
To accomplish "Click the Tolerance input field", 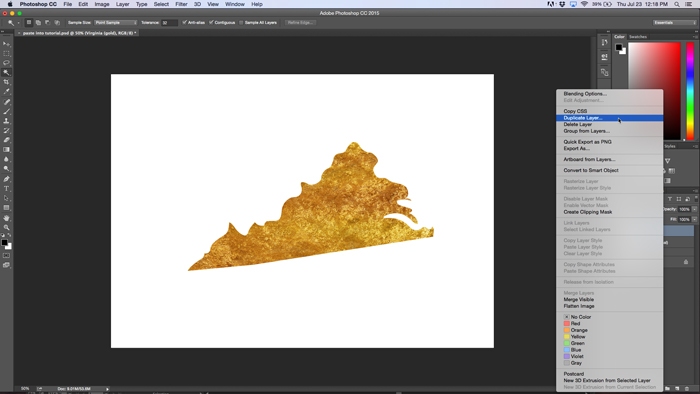I will [x=169, y=22].
